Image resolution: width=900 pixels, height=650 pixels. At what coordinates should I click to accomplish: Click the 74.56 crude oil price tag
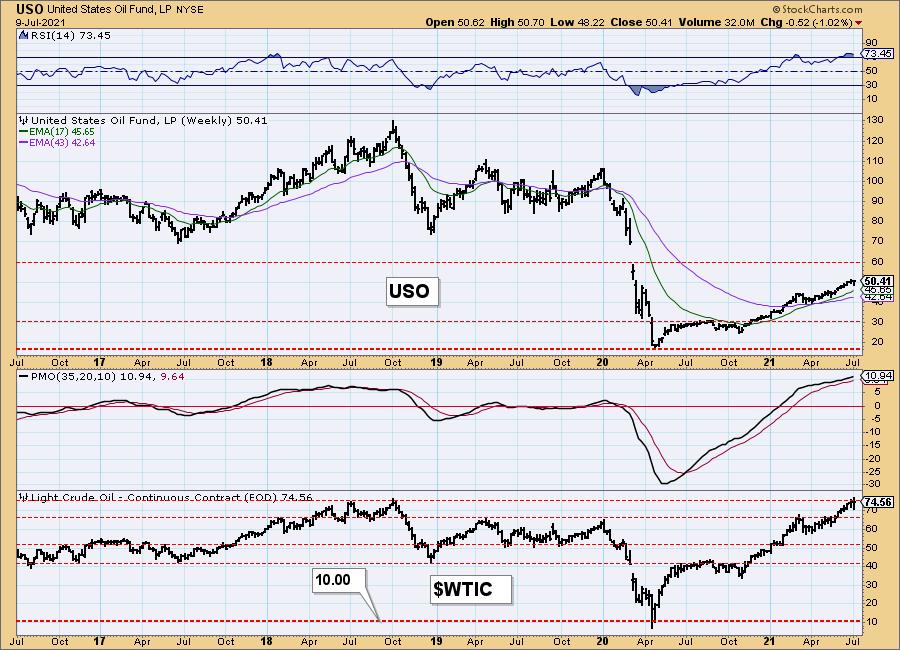pyautogui.click(x=878, y=502)
